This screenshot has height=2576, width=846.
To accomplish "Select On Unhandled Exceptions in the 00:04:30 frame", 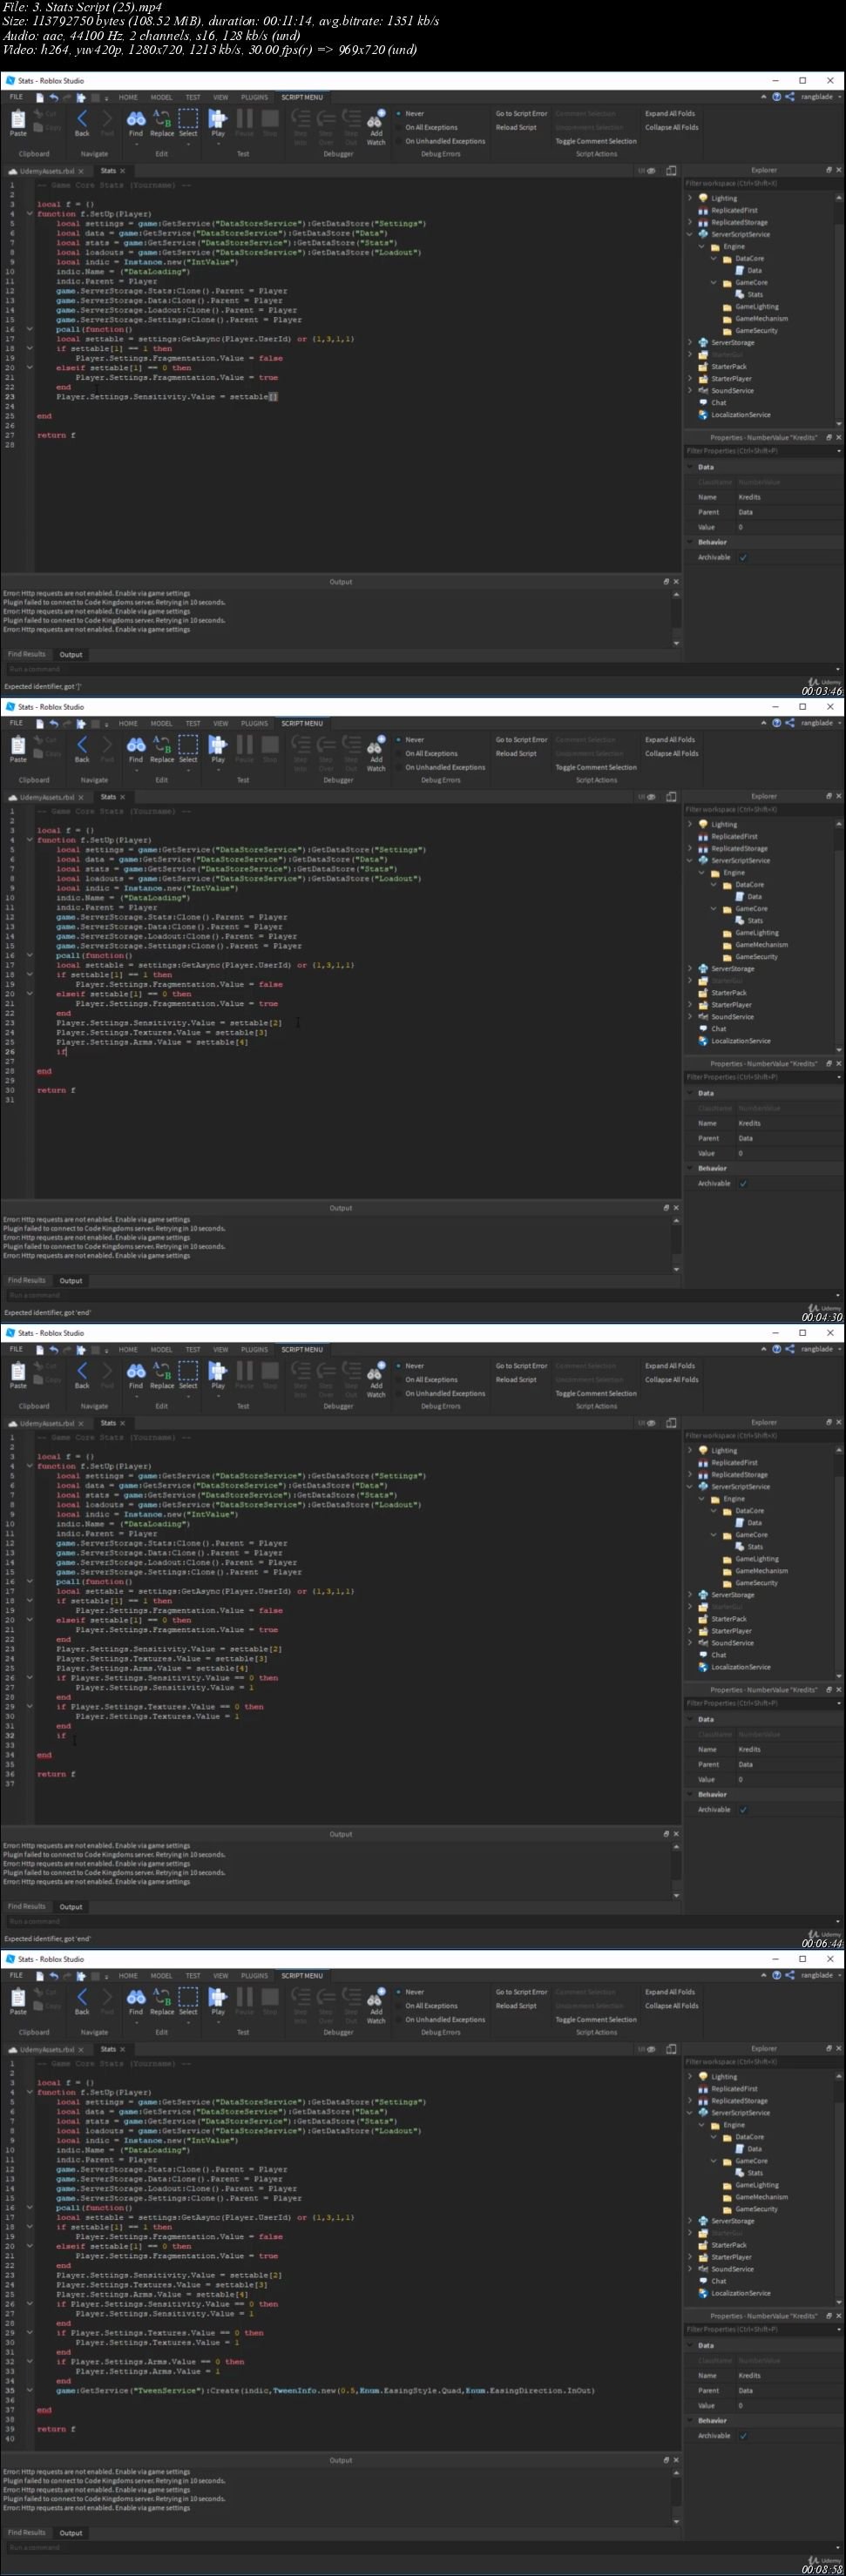I will [x=398, y=767].
